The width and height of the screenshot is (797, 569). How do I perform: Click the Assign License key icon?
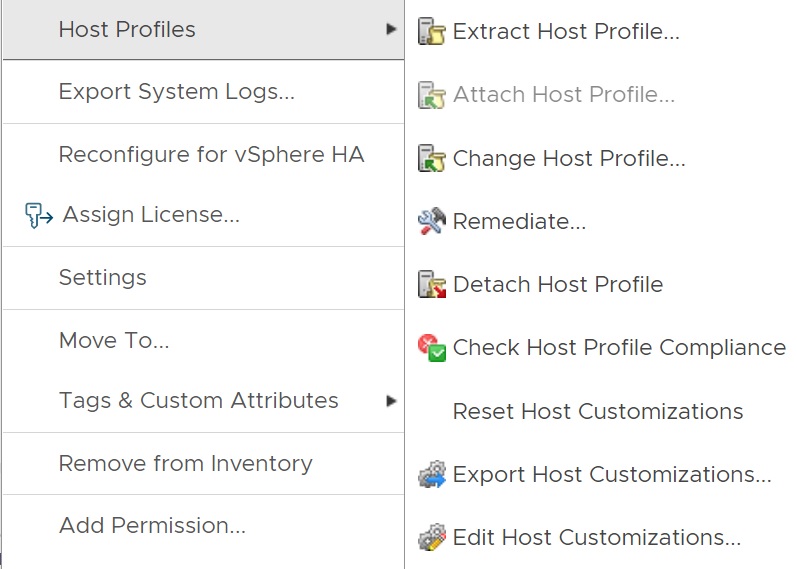(x=39, y=215)
